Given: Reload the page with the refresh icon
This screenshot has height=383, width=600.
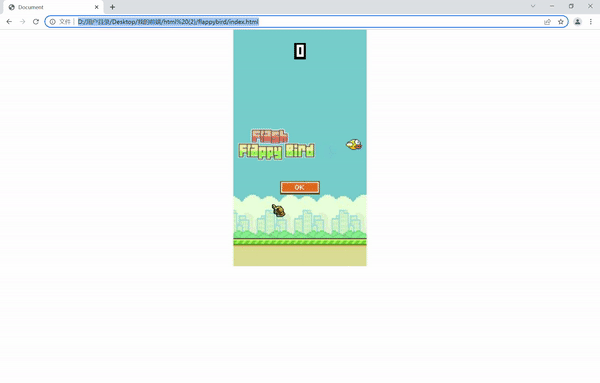Looking at the screenshot, I should (x=36, y=22).
